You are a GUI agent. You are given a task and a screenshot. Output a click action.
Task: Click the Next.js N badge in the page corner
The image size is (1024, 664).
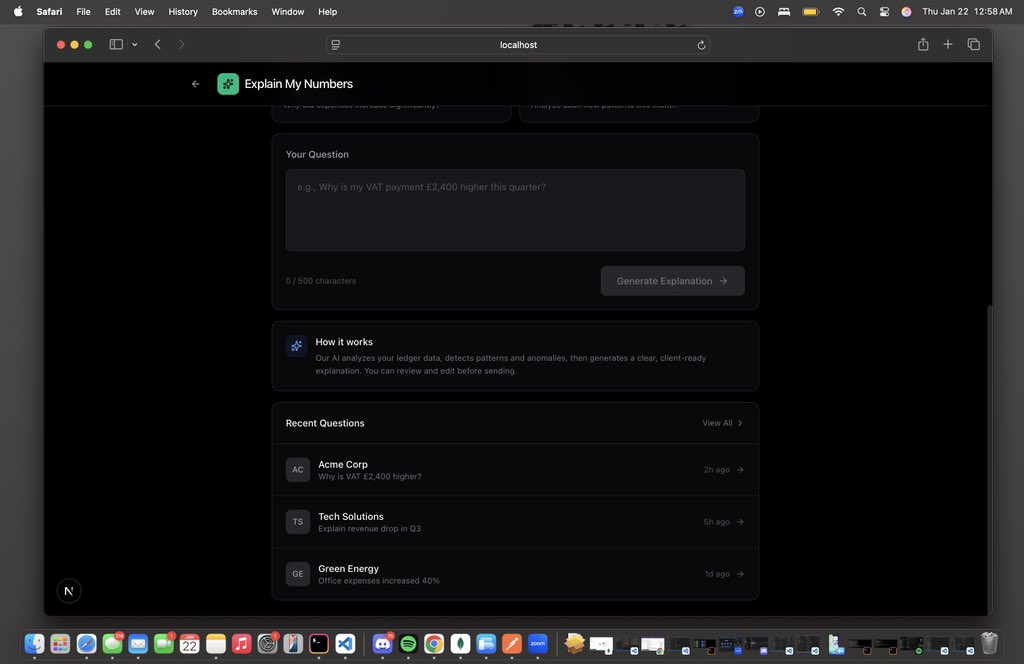coord(69,591)
